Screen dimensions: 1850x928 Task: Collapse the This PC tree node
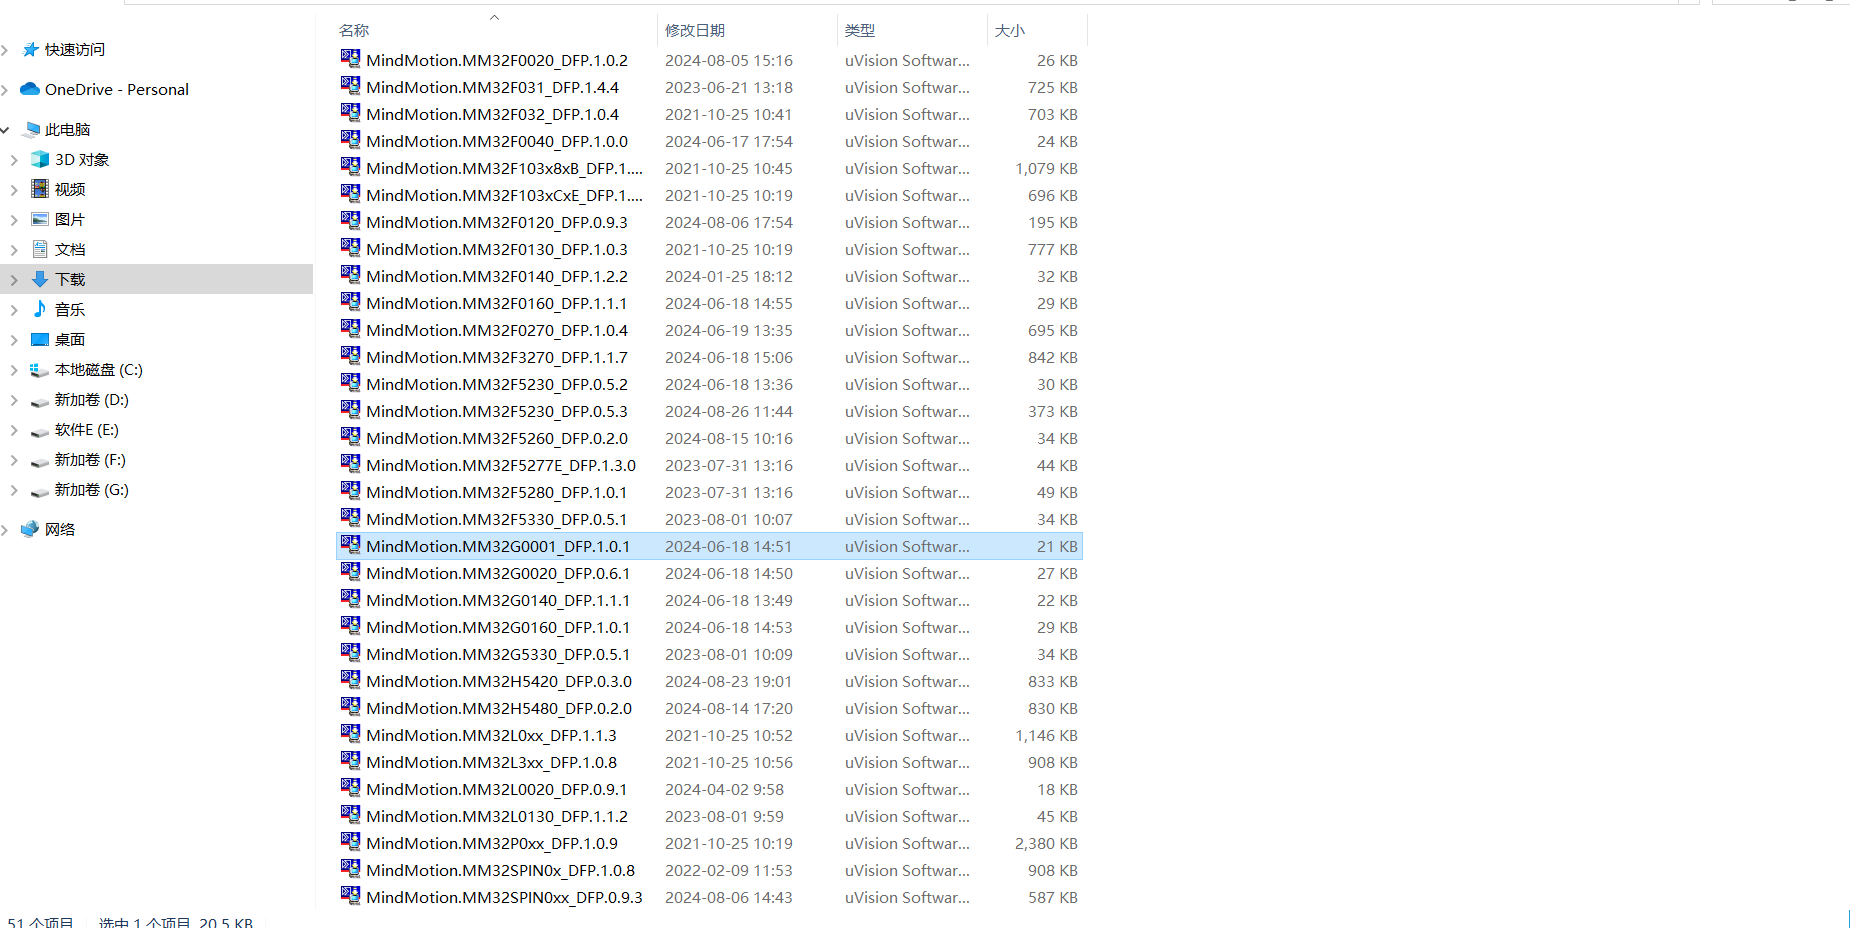(x=6, y=130)
